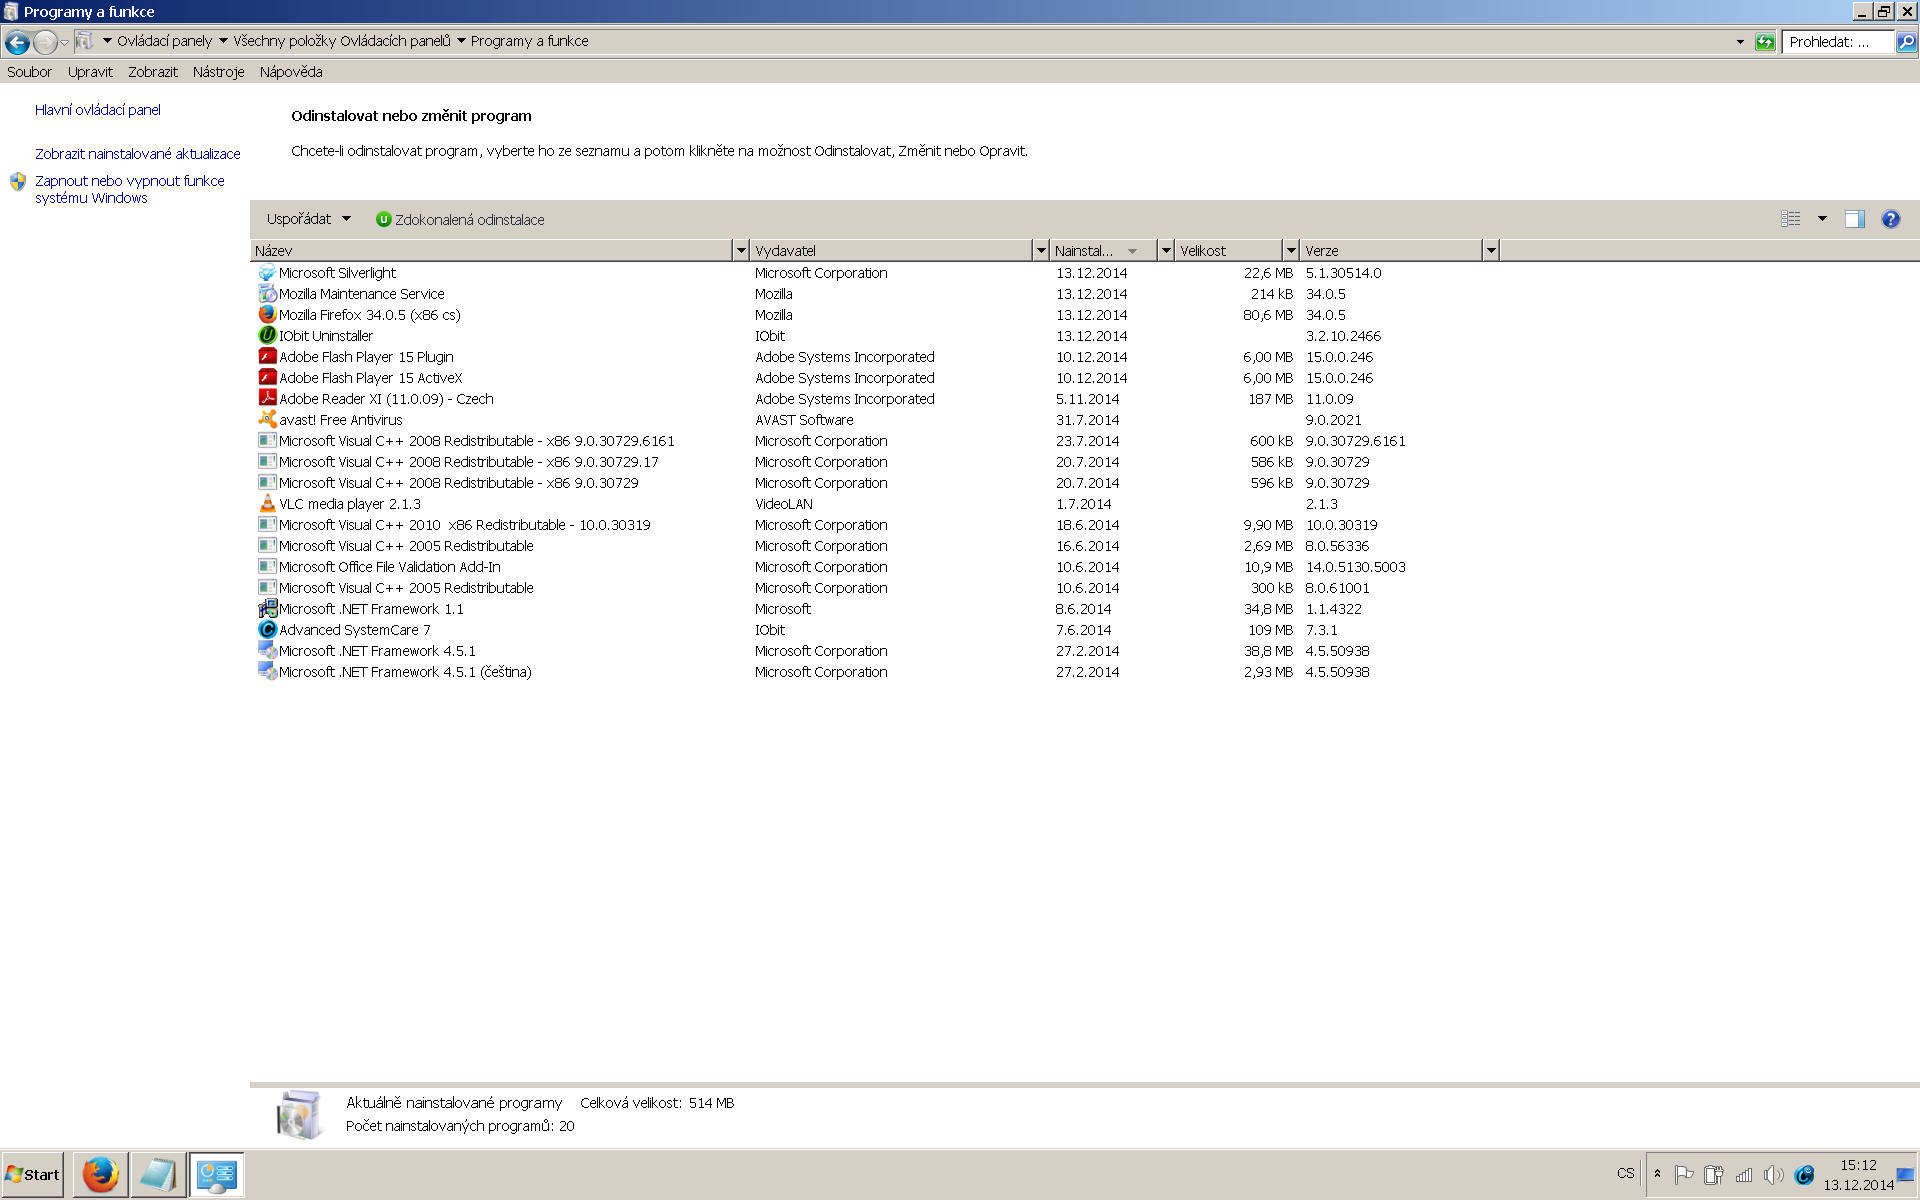
Task: Click the Advanced SystemCare 7 icon
Action: [x=267, y=630]
